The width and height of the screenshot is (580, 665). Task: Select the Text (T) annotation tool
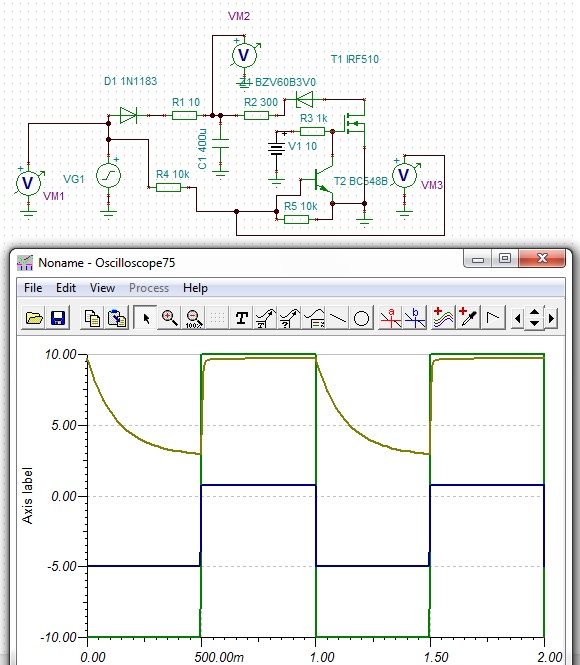[241, 318]
